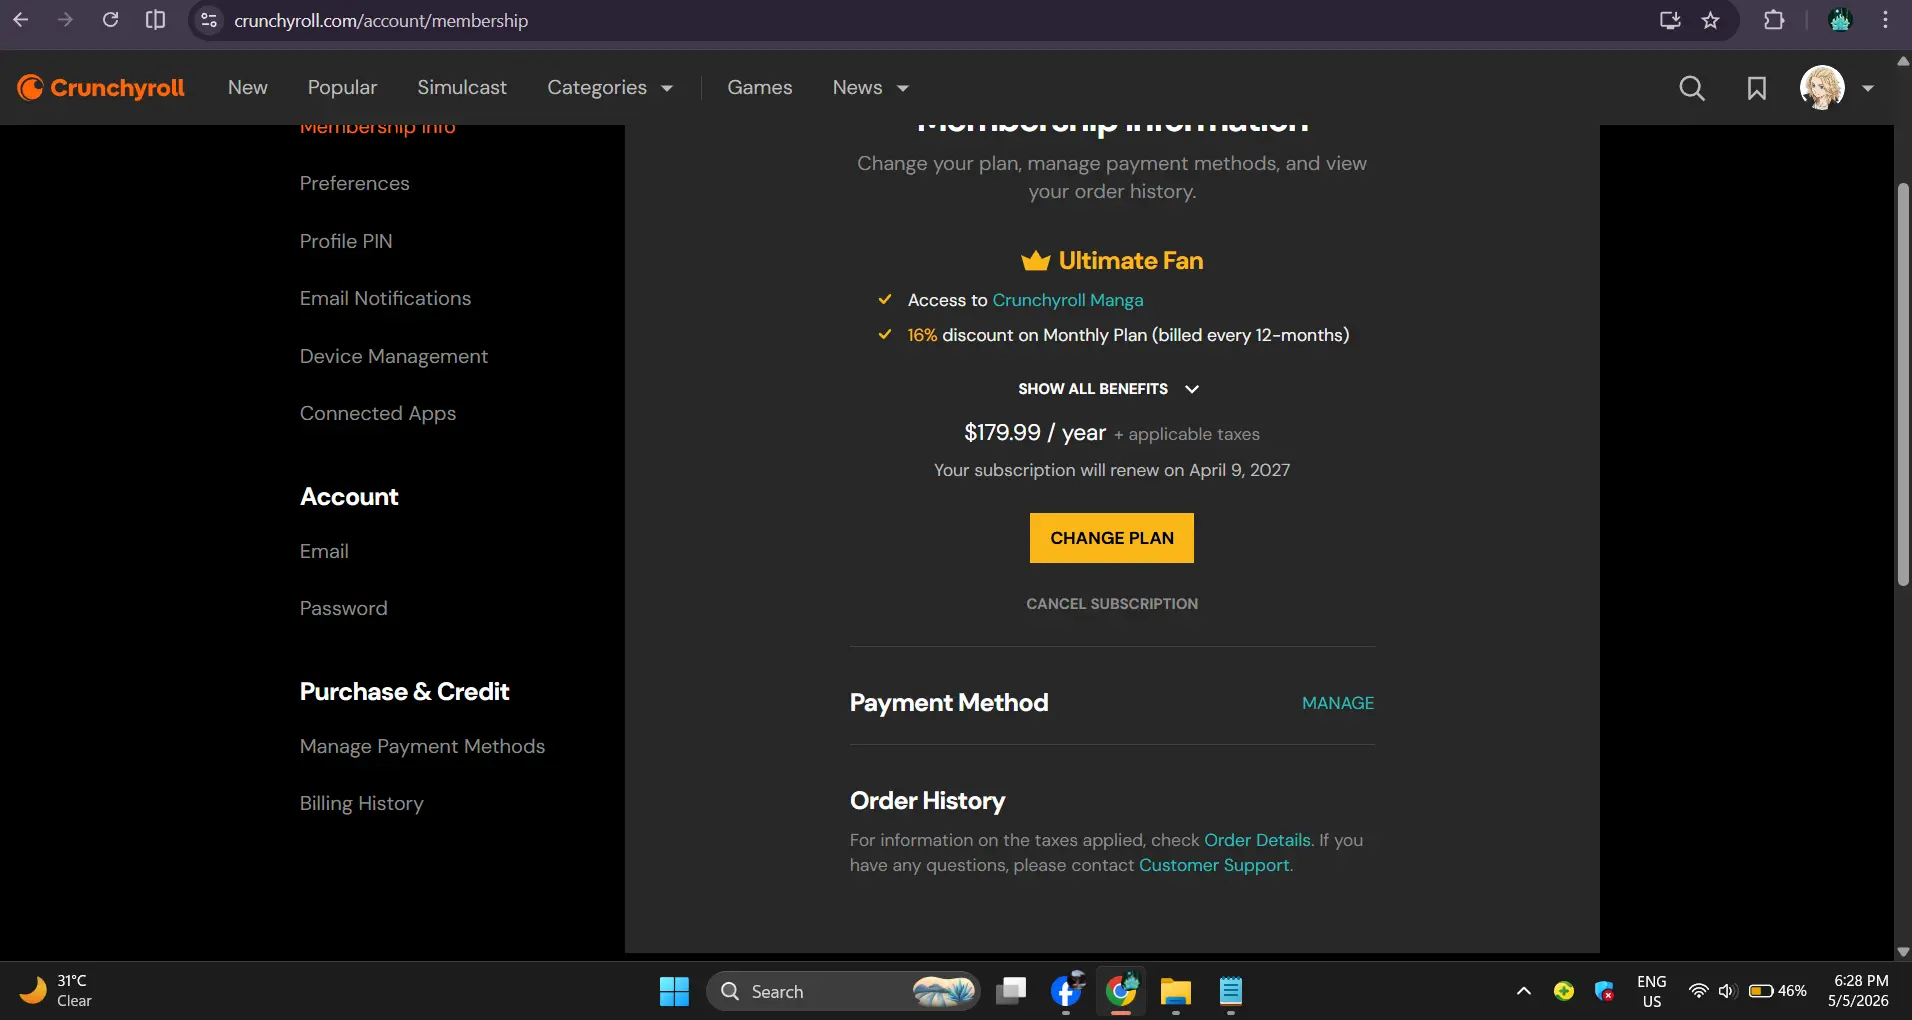Click the taskbar Search box

point(843,991)
